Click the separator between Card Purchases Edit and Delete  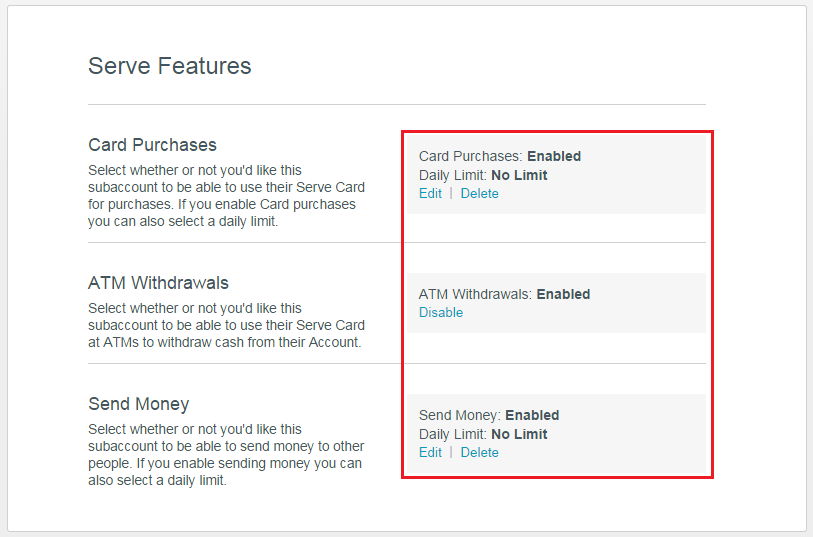(x=451, y=194)
